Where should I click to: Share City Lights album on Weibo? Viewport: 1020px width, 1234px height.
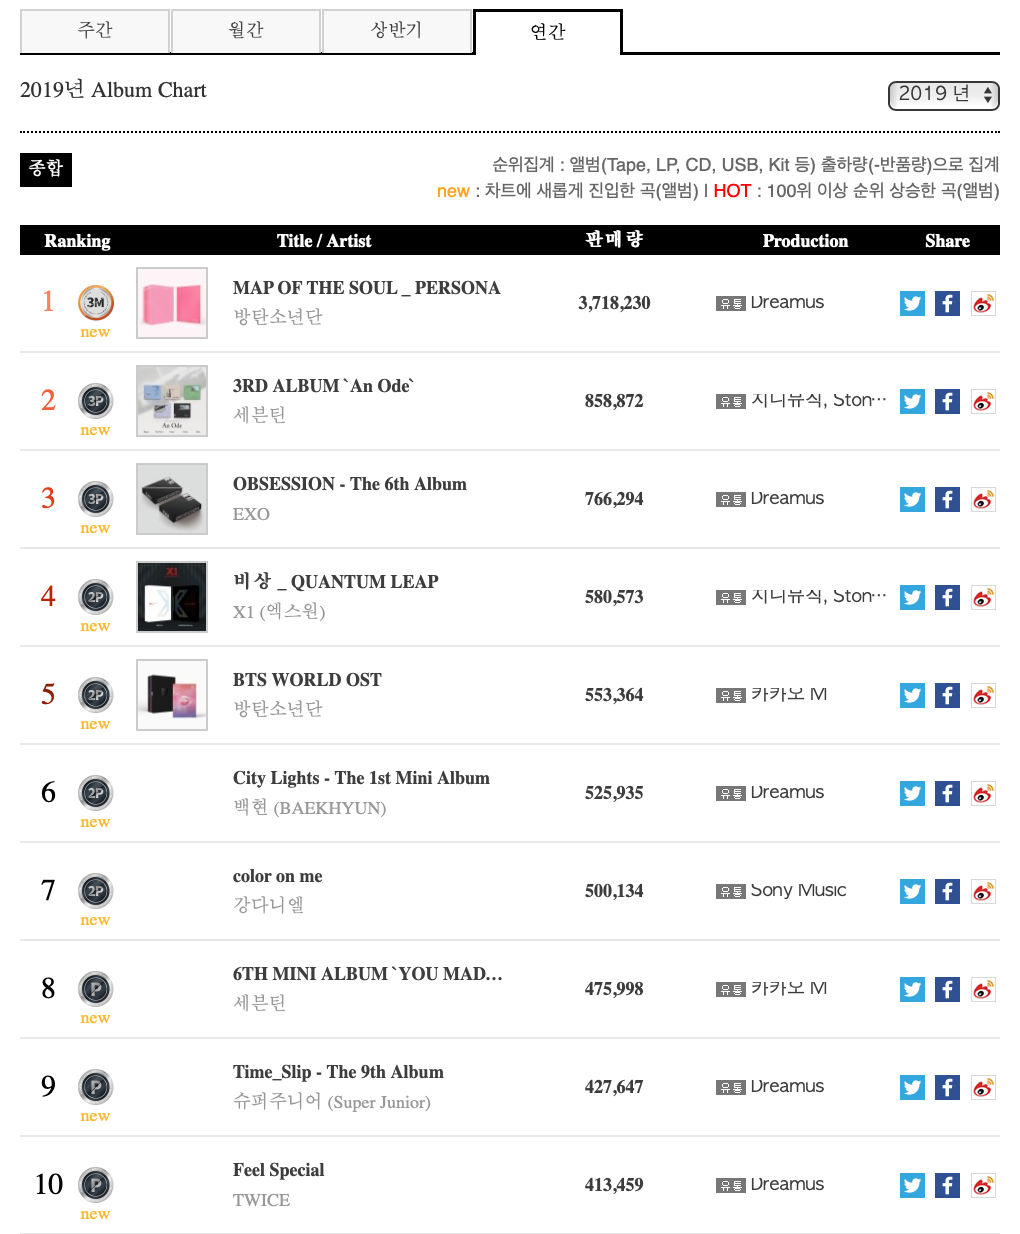click(983, 793)
